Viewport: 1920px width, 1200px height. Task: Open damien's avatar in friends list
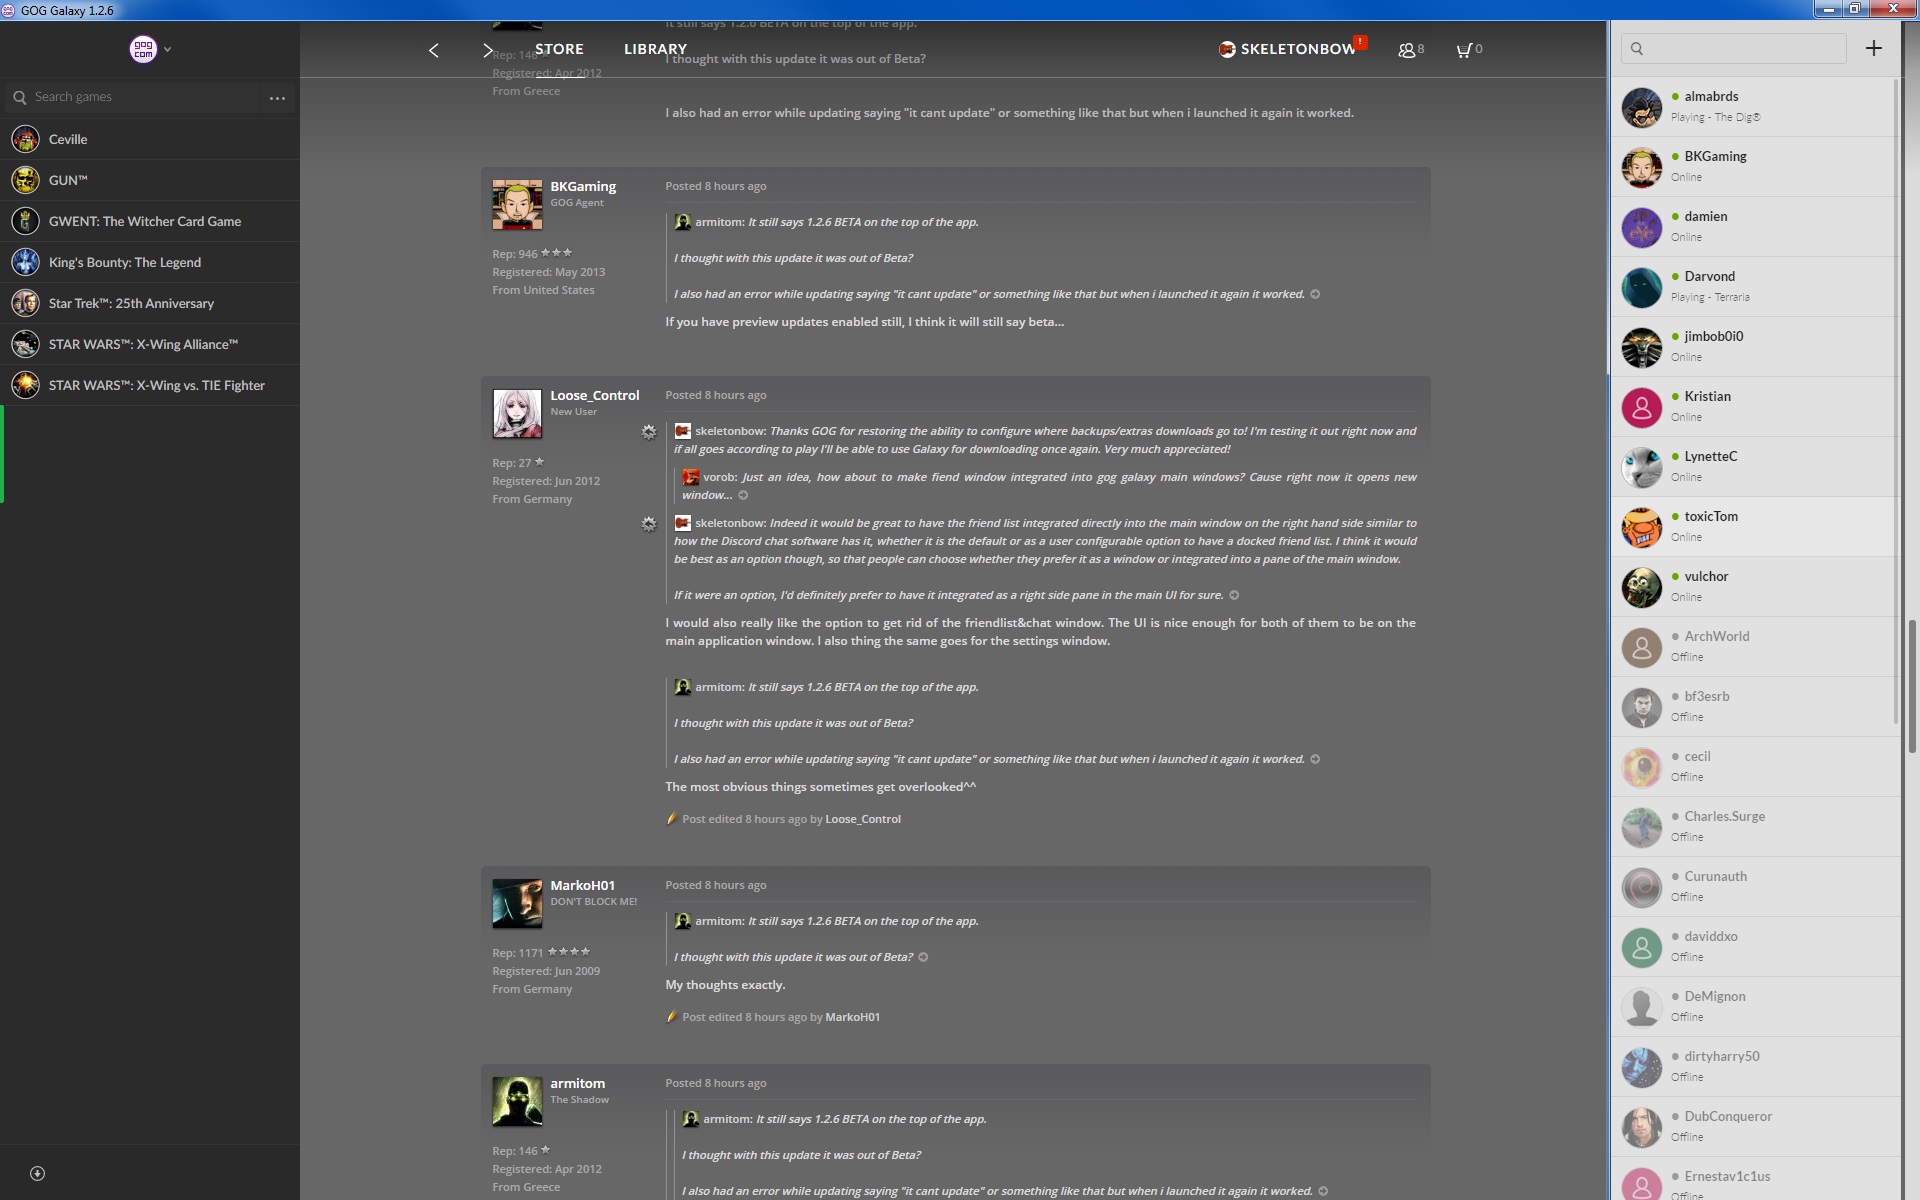click(1641, 227)
